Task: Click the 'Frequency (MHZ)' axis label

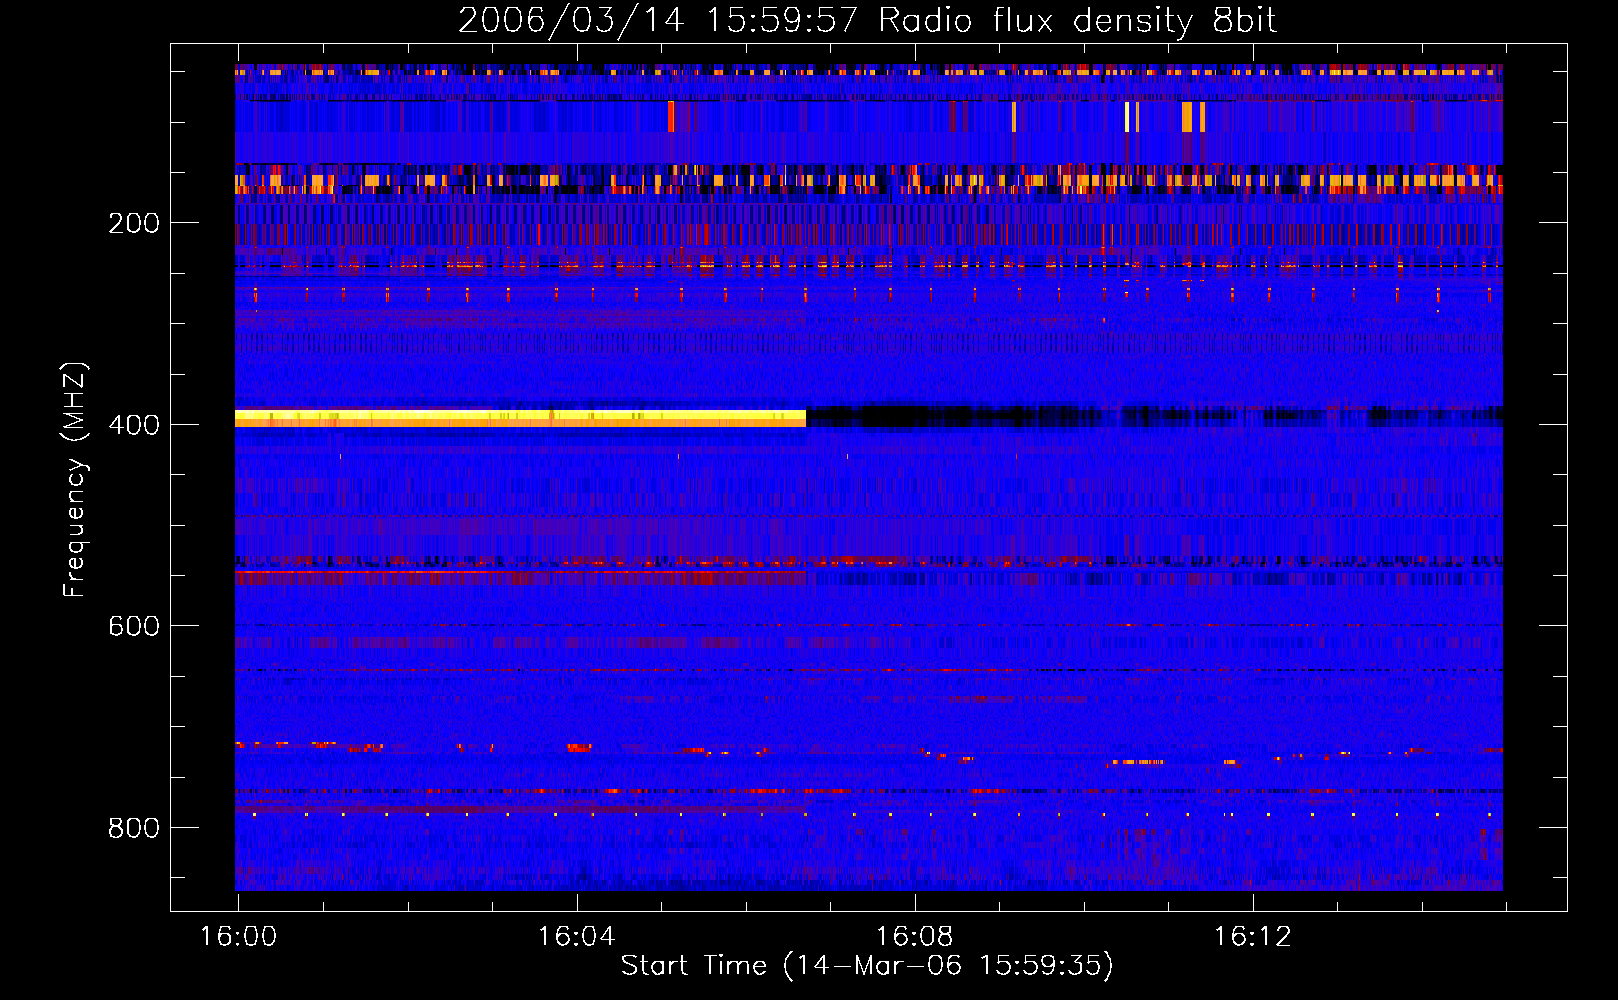Action: tap(74, 480)
